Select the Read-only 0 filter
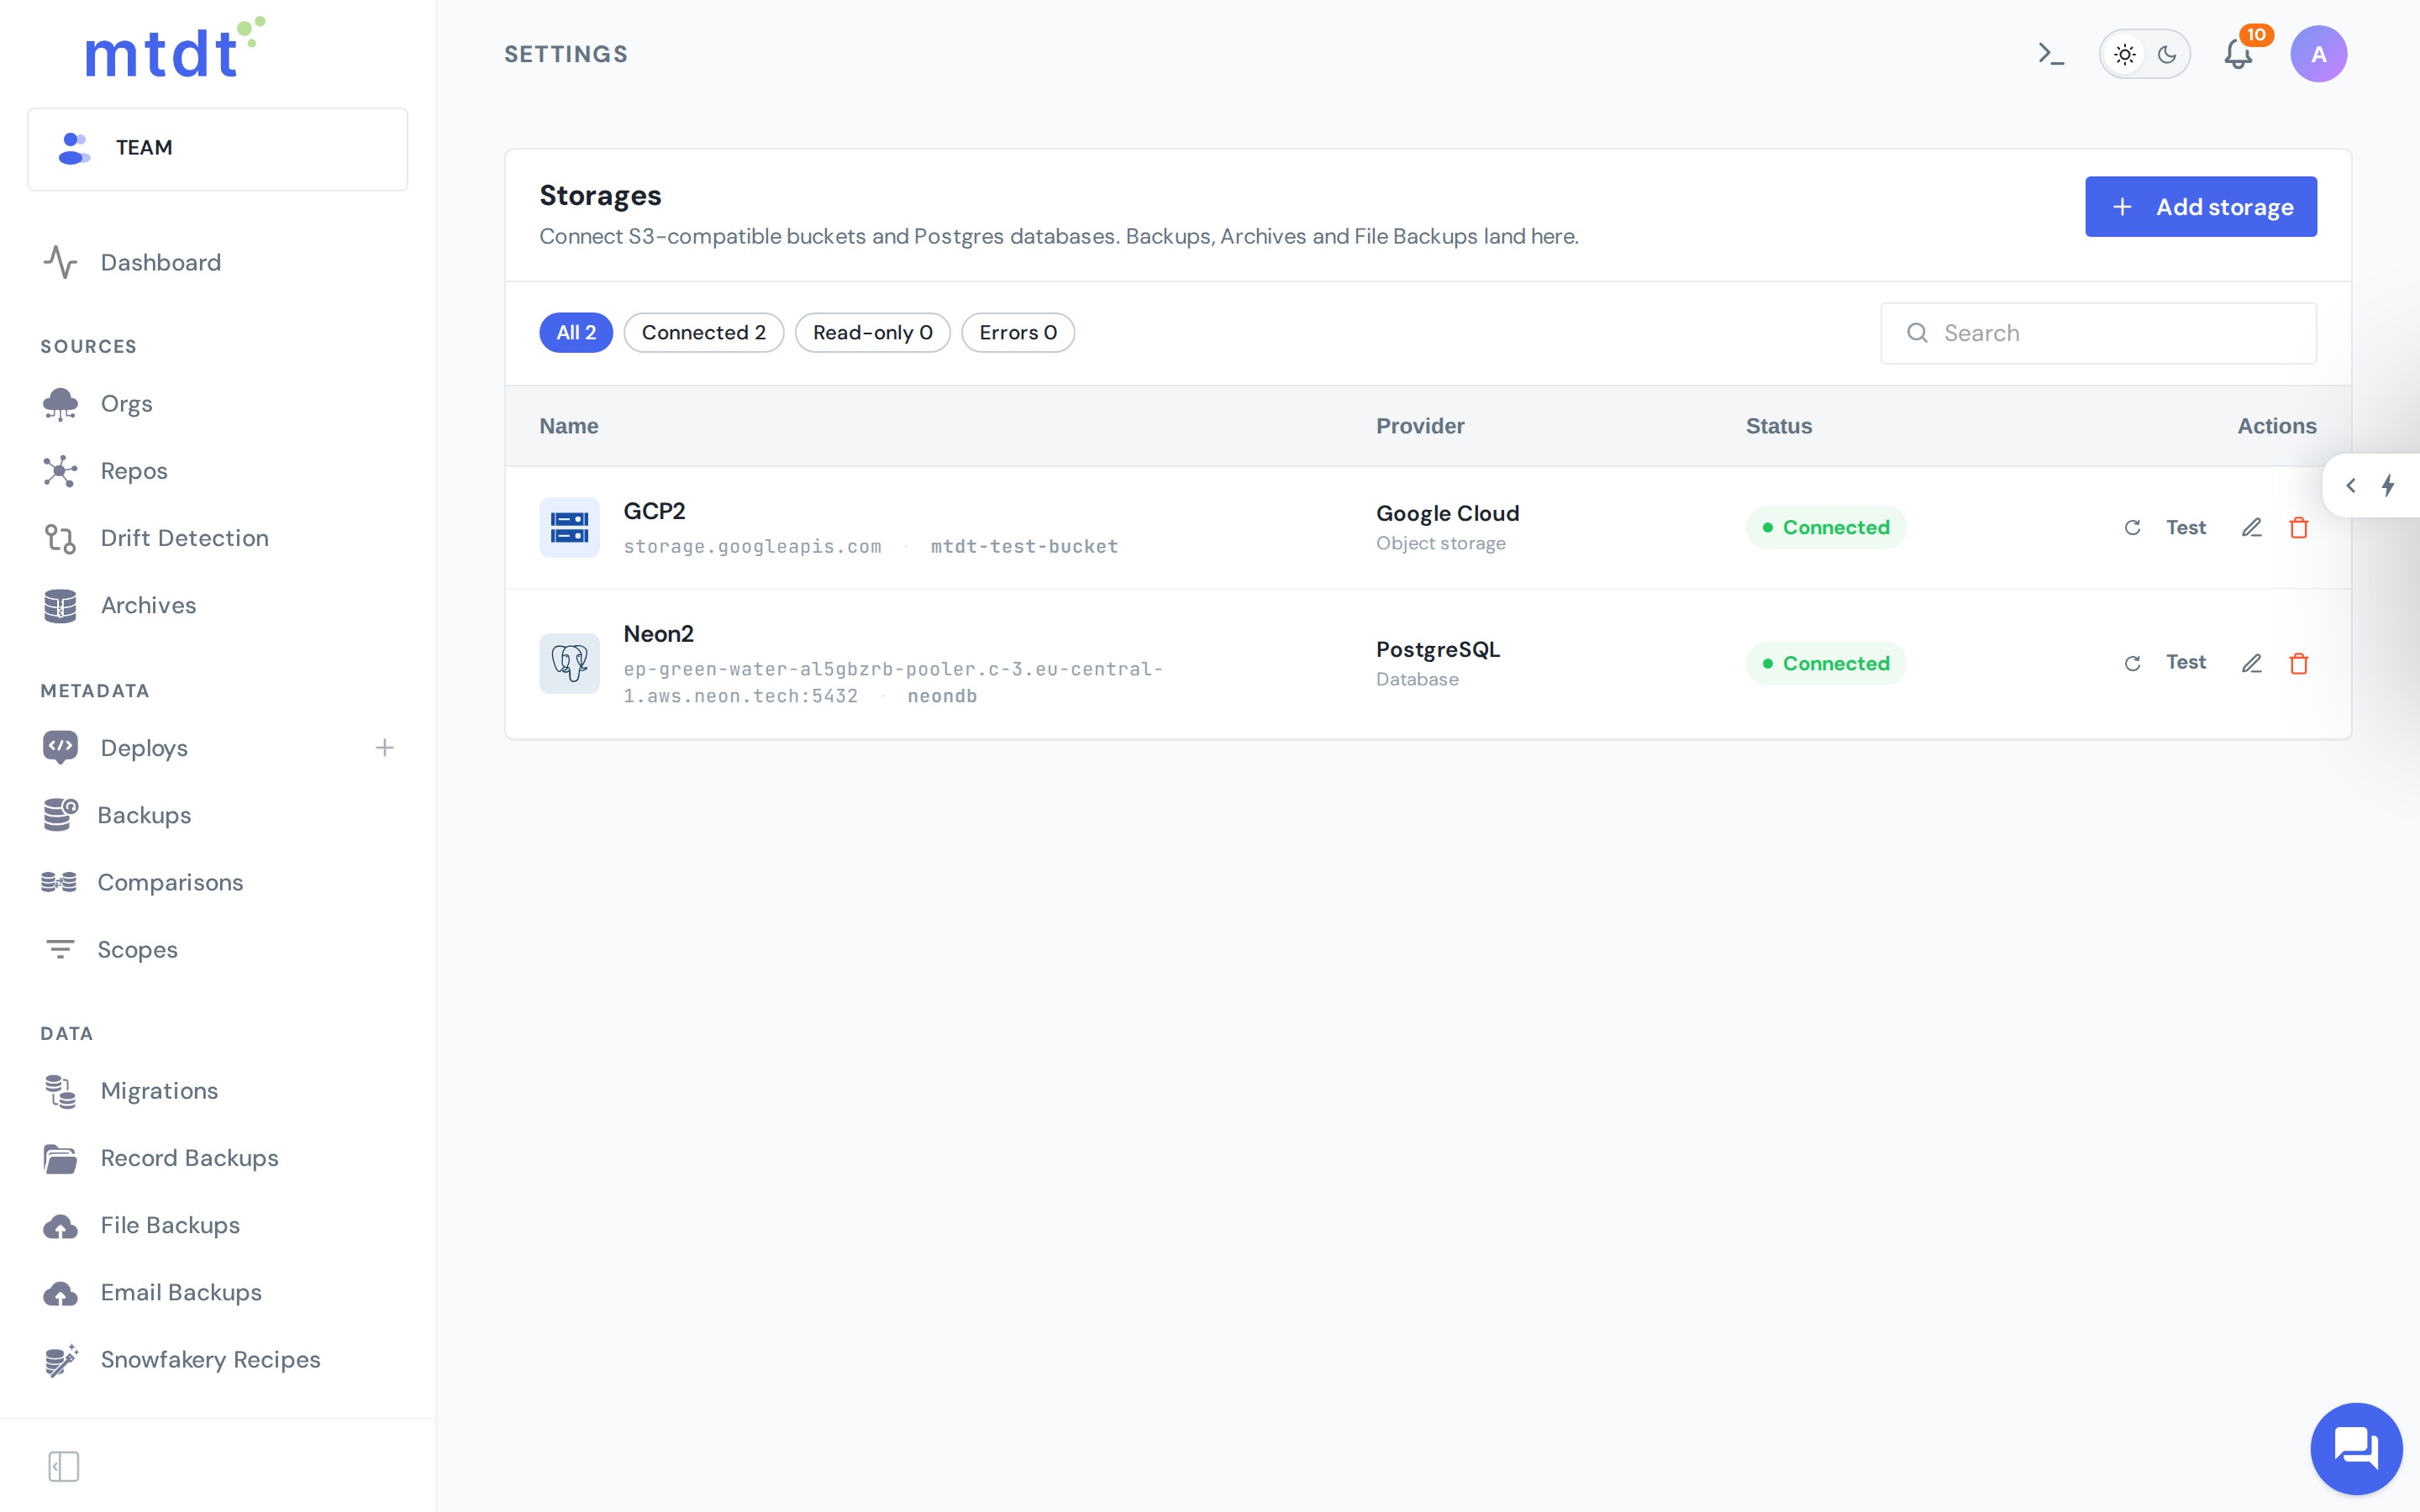The width and height of the screenshot is (2420, 1512). tap(873, 333)
